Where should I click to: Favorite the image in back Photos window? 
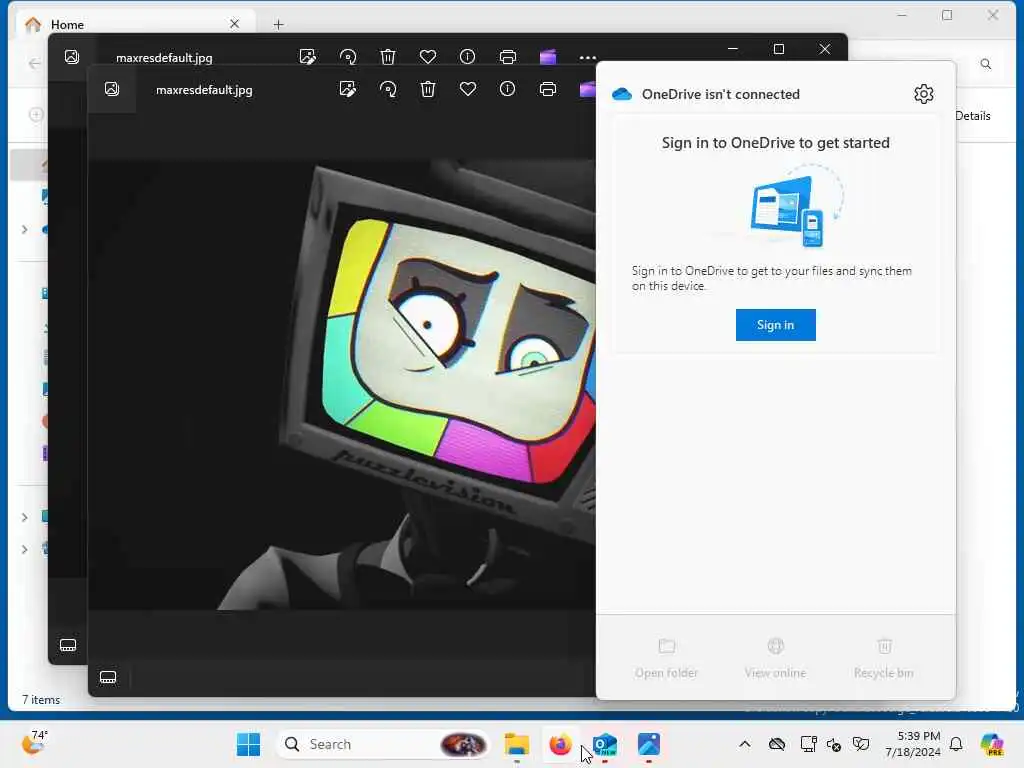click(x=428, y=57)
